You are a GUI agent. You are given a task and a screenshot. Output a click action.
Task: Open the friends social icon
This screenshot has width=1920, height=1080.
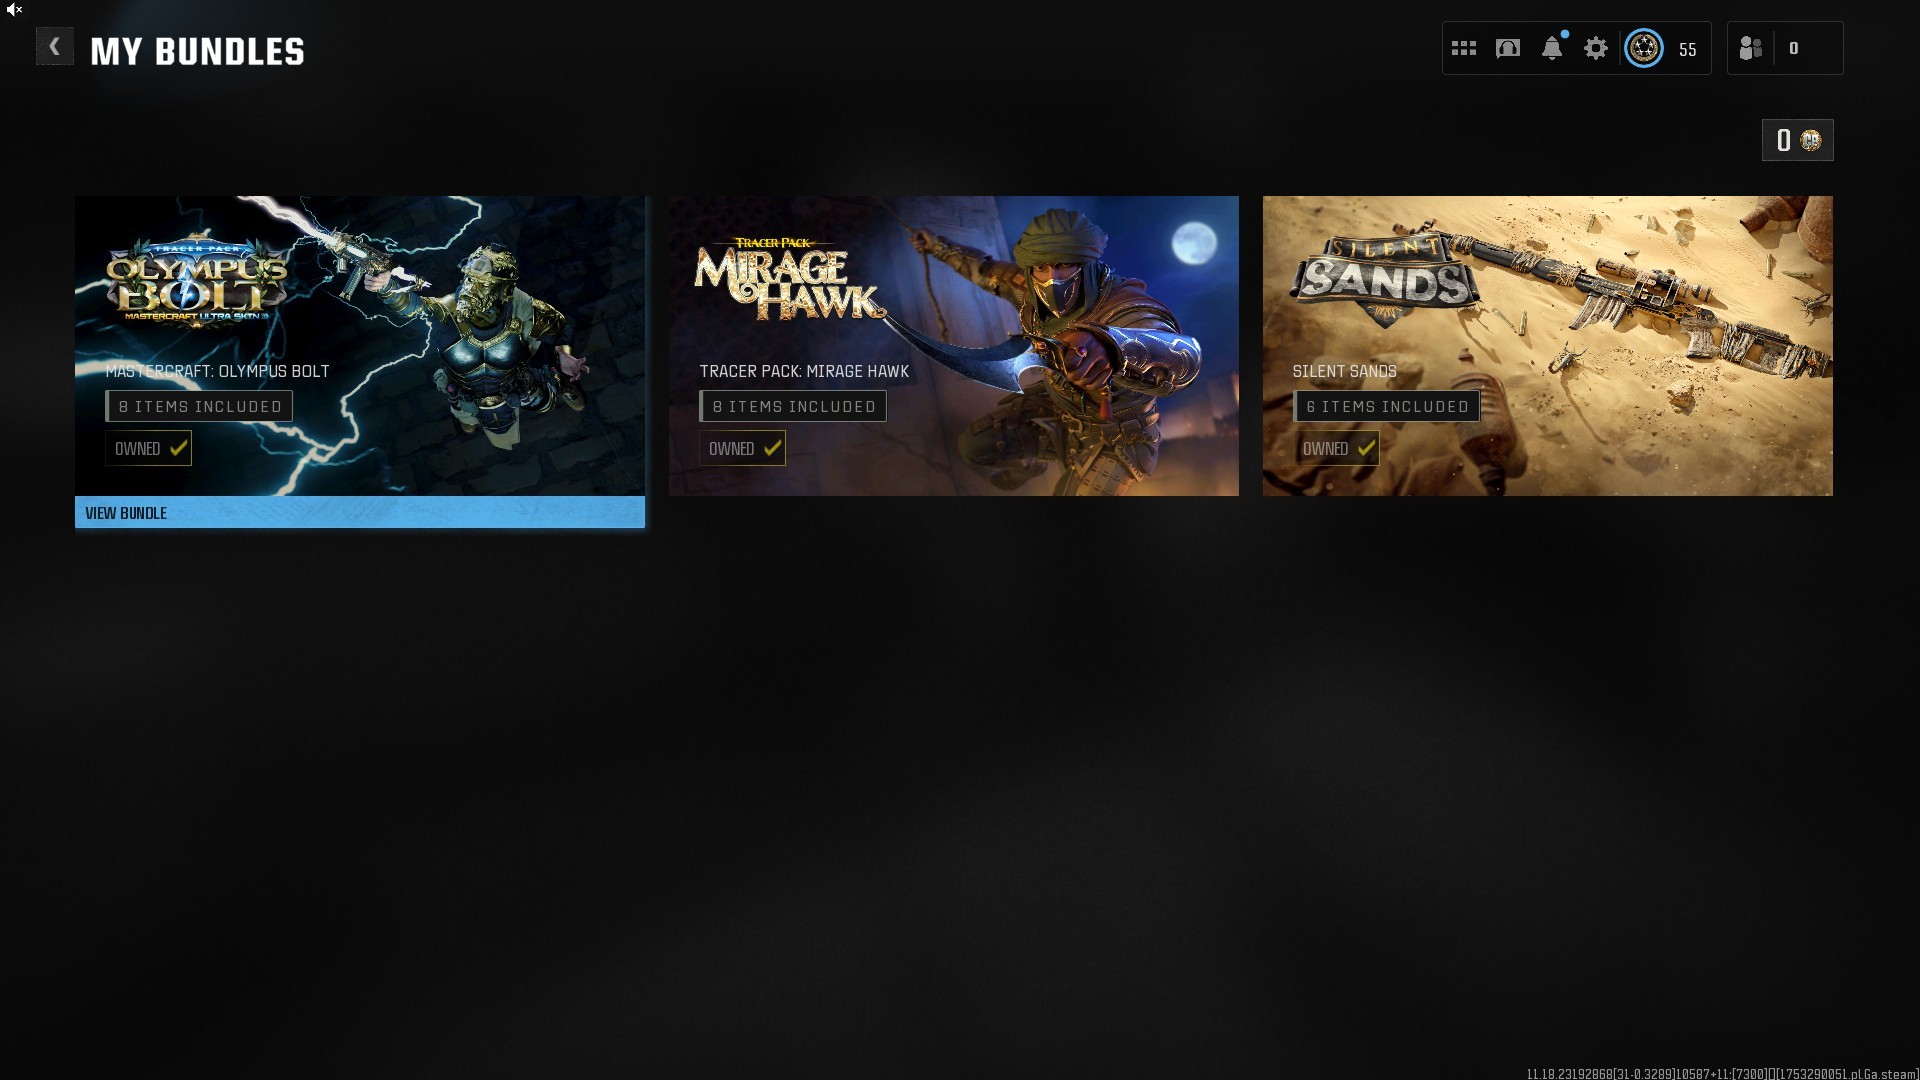pyautogui.click(x=1751, y=48)
